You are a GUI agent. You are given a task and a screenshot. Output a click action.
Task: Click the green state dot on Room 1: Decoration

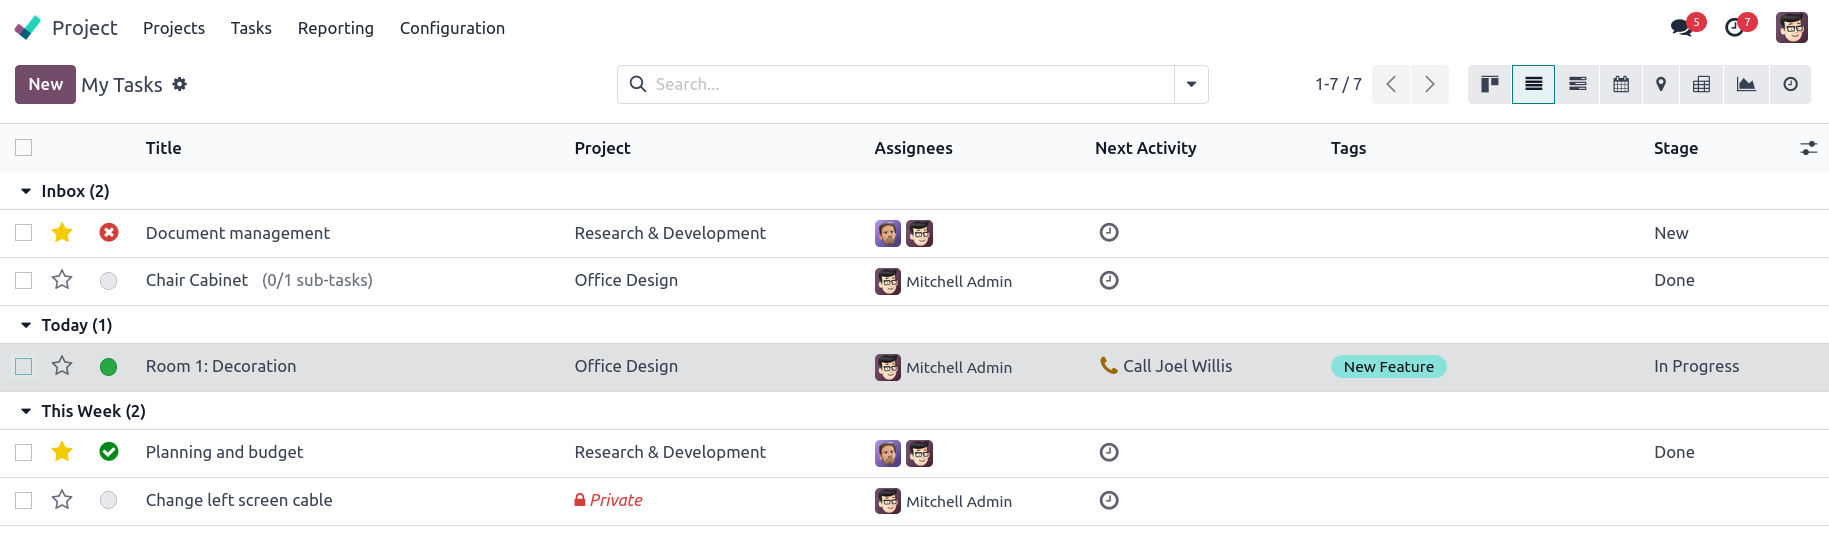[109, 367]
